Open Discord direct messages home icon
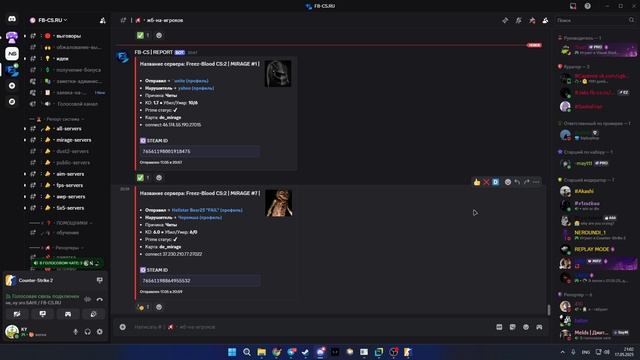The width and height of the screenshot is (640, 360). 12,20
